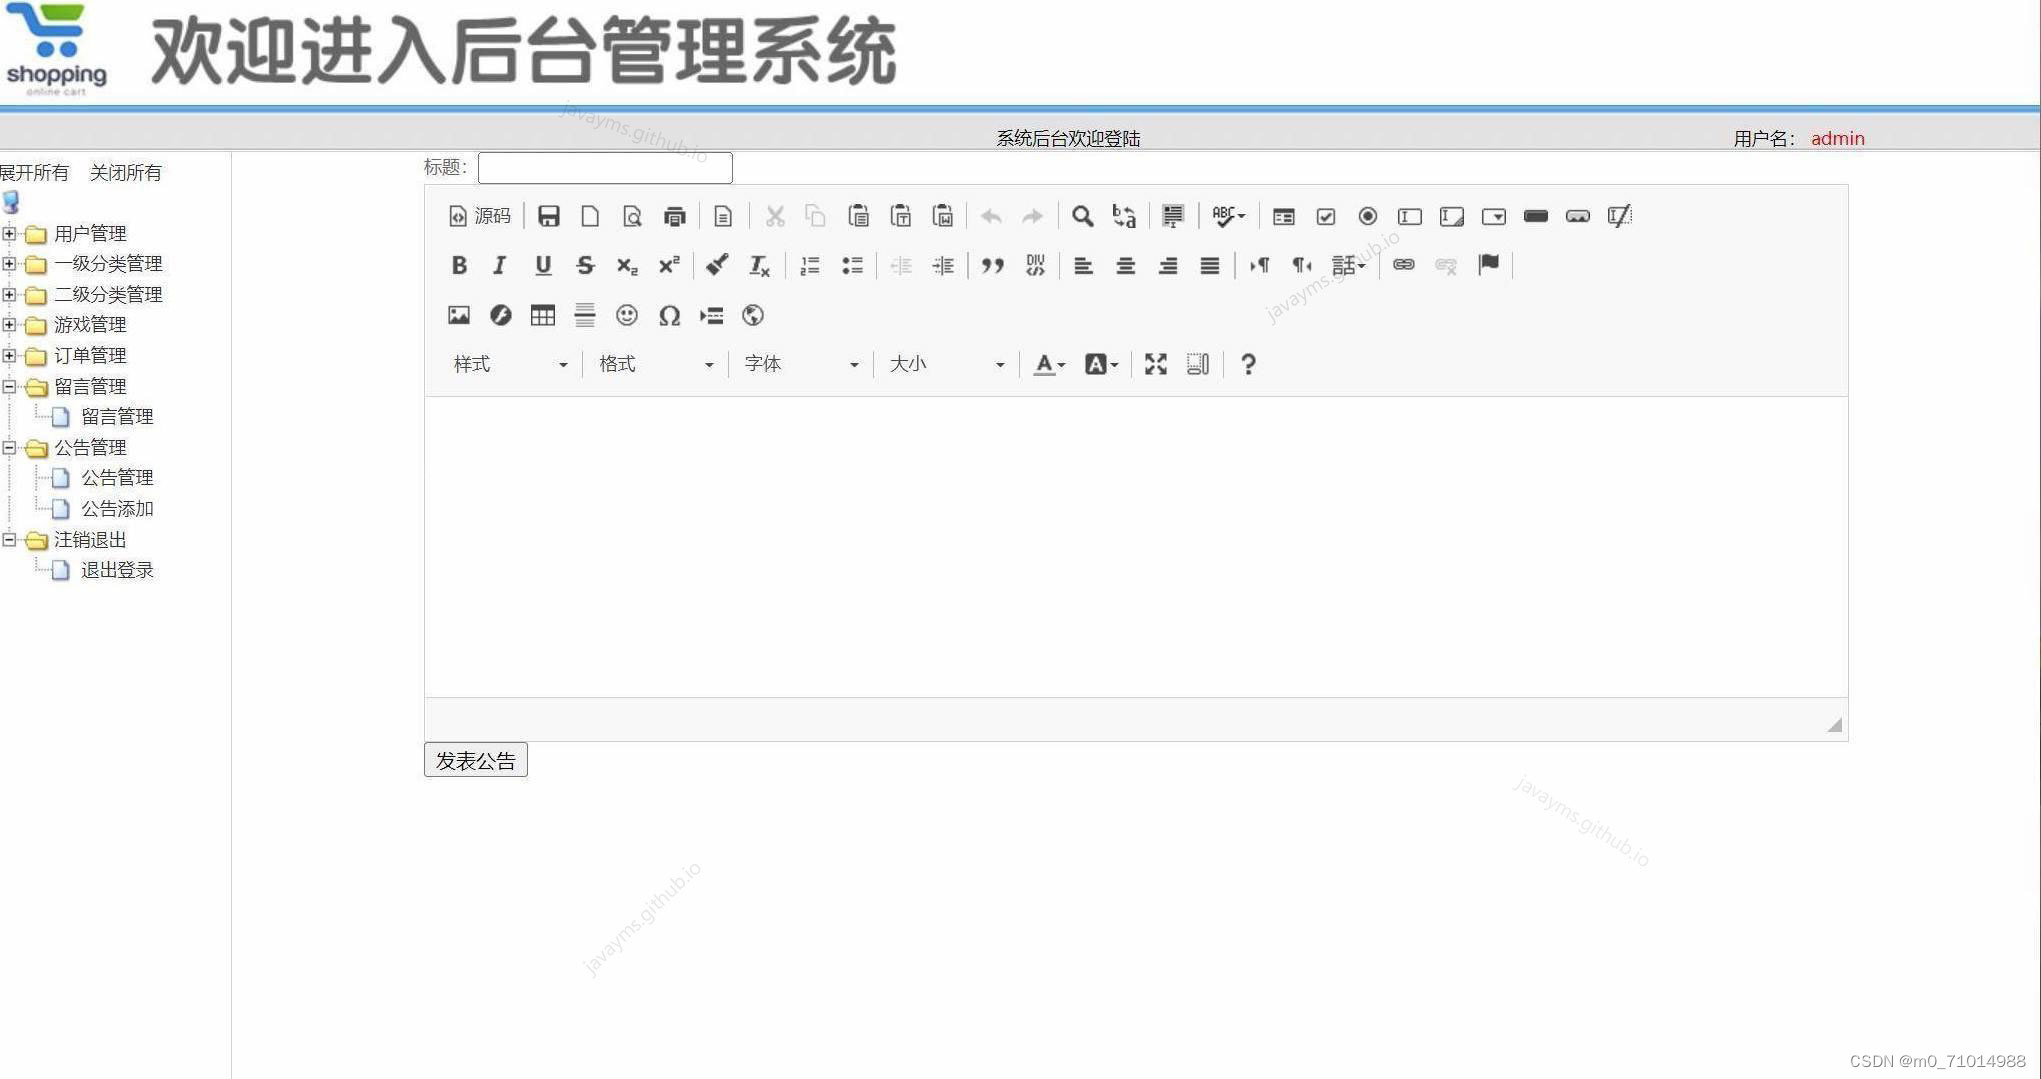
Task: Insert a hidden field form element
Action: coord(1620,216)
